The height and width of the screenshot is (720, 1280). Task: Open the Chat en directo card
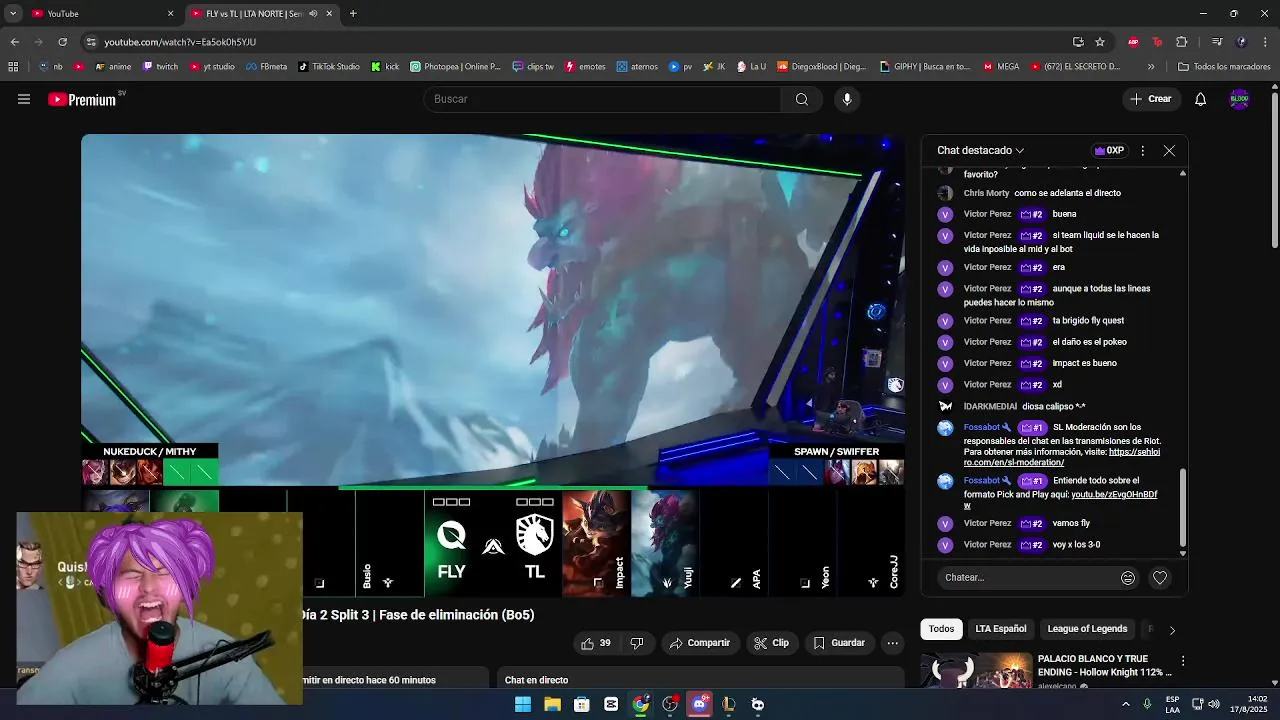[x=700, y=680]
